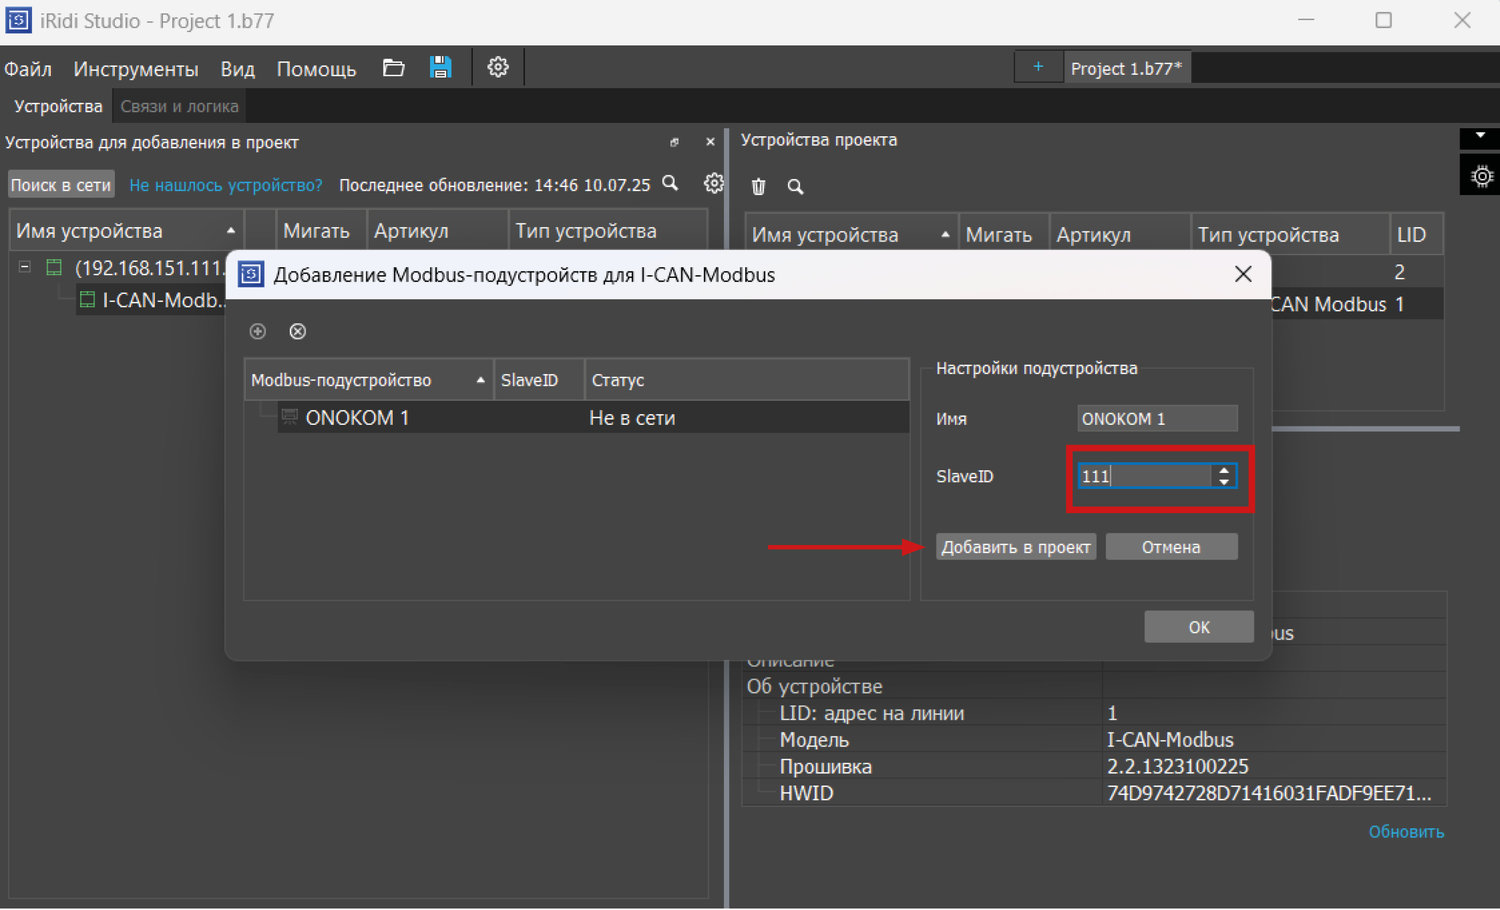Click the Имя field containing ONOKOM 1
Image resolution: width=1500 pixels, height=910 pixels.
[1156, 419]
